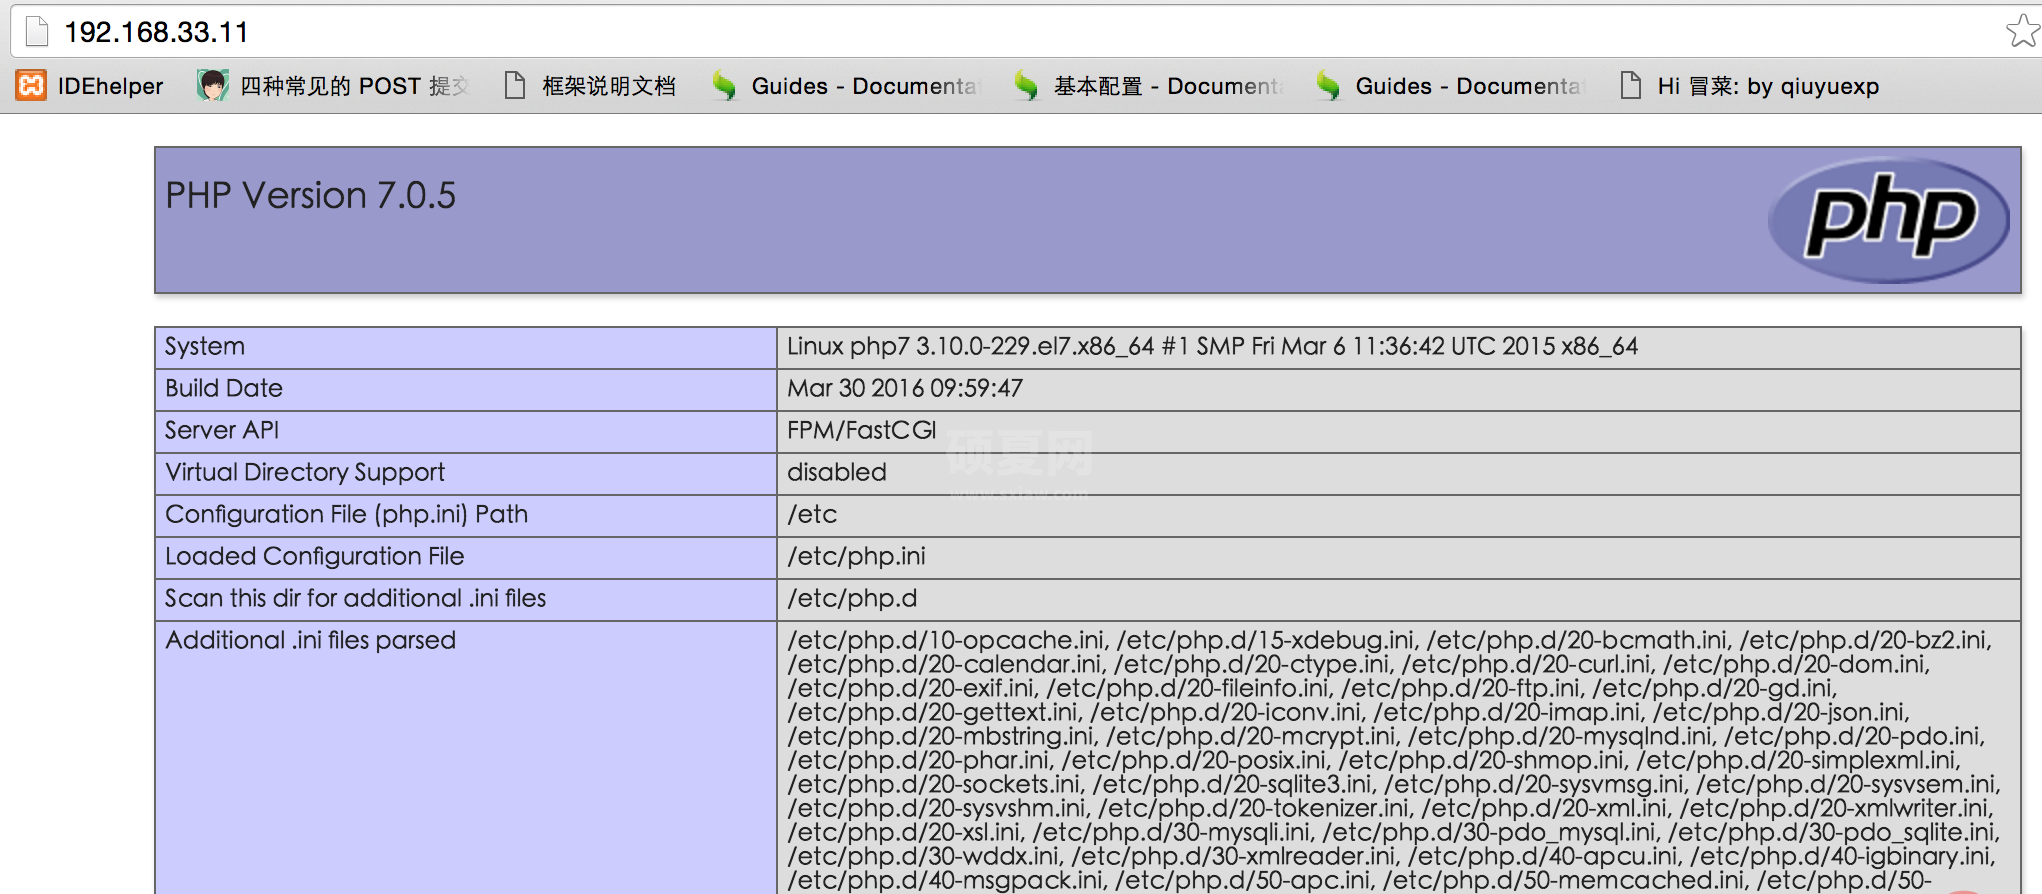
Task: Click the avatar icon of POST bookmark
Action: [212, 85]
